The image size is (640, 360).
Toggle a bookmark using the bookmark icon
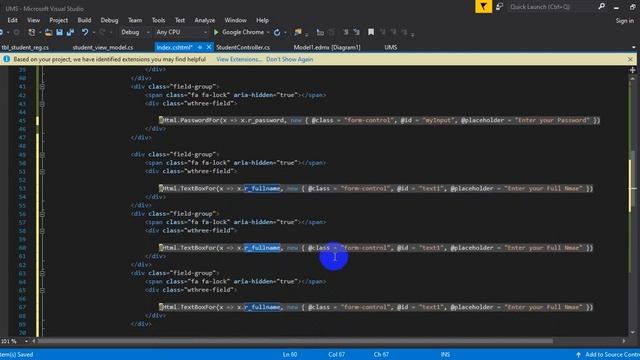(x=371, y=32)
